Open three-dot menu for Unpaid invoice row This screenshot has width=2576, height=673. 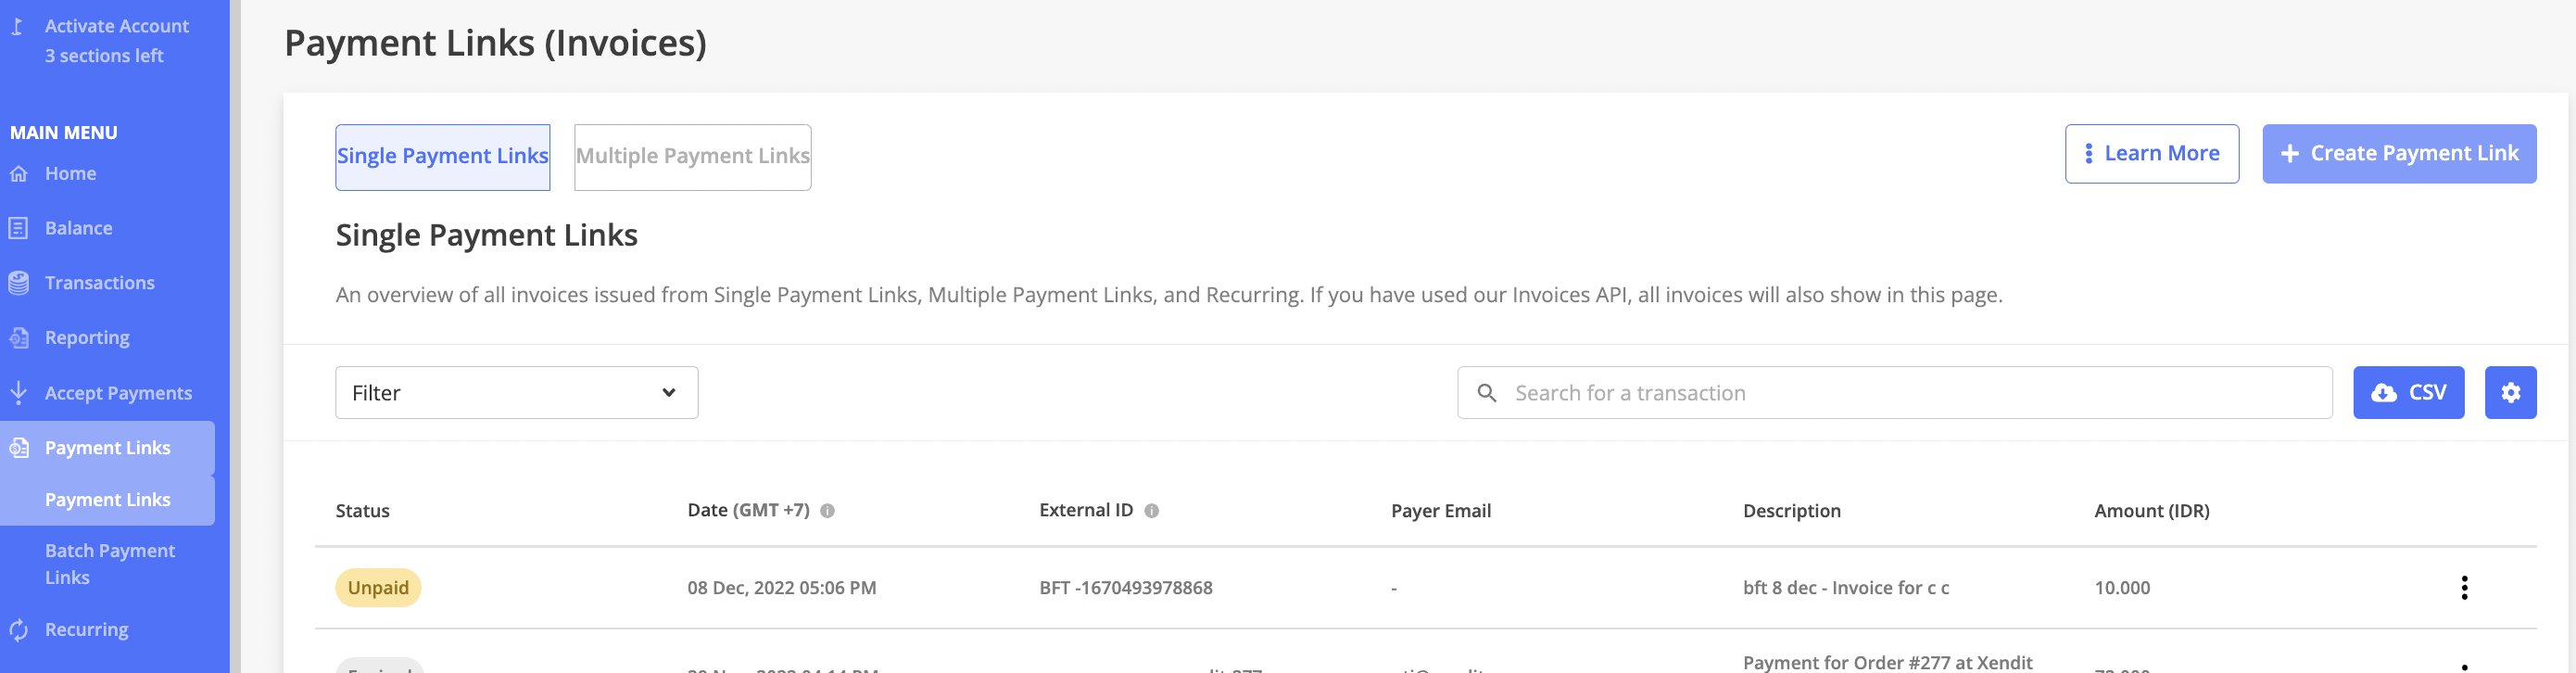tap(2463, 588)
